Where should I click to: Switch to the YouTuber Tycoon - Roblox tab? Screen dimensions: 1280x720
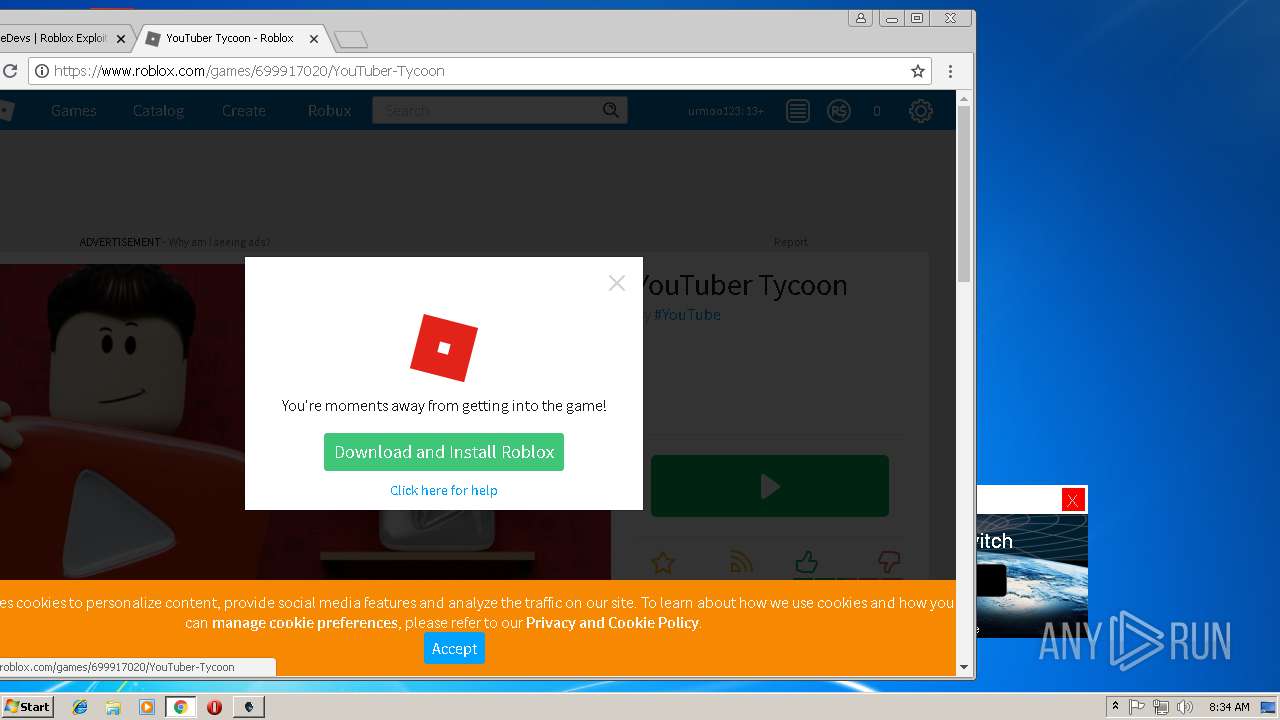231,38
